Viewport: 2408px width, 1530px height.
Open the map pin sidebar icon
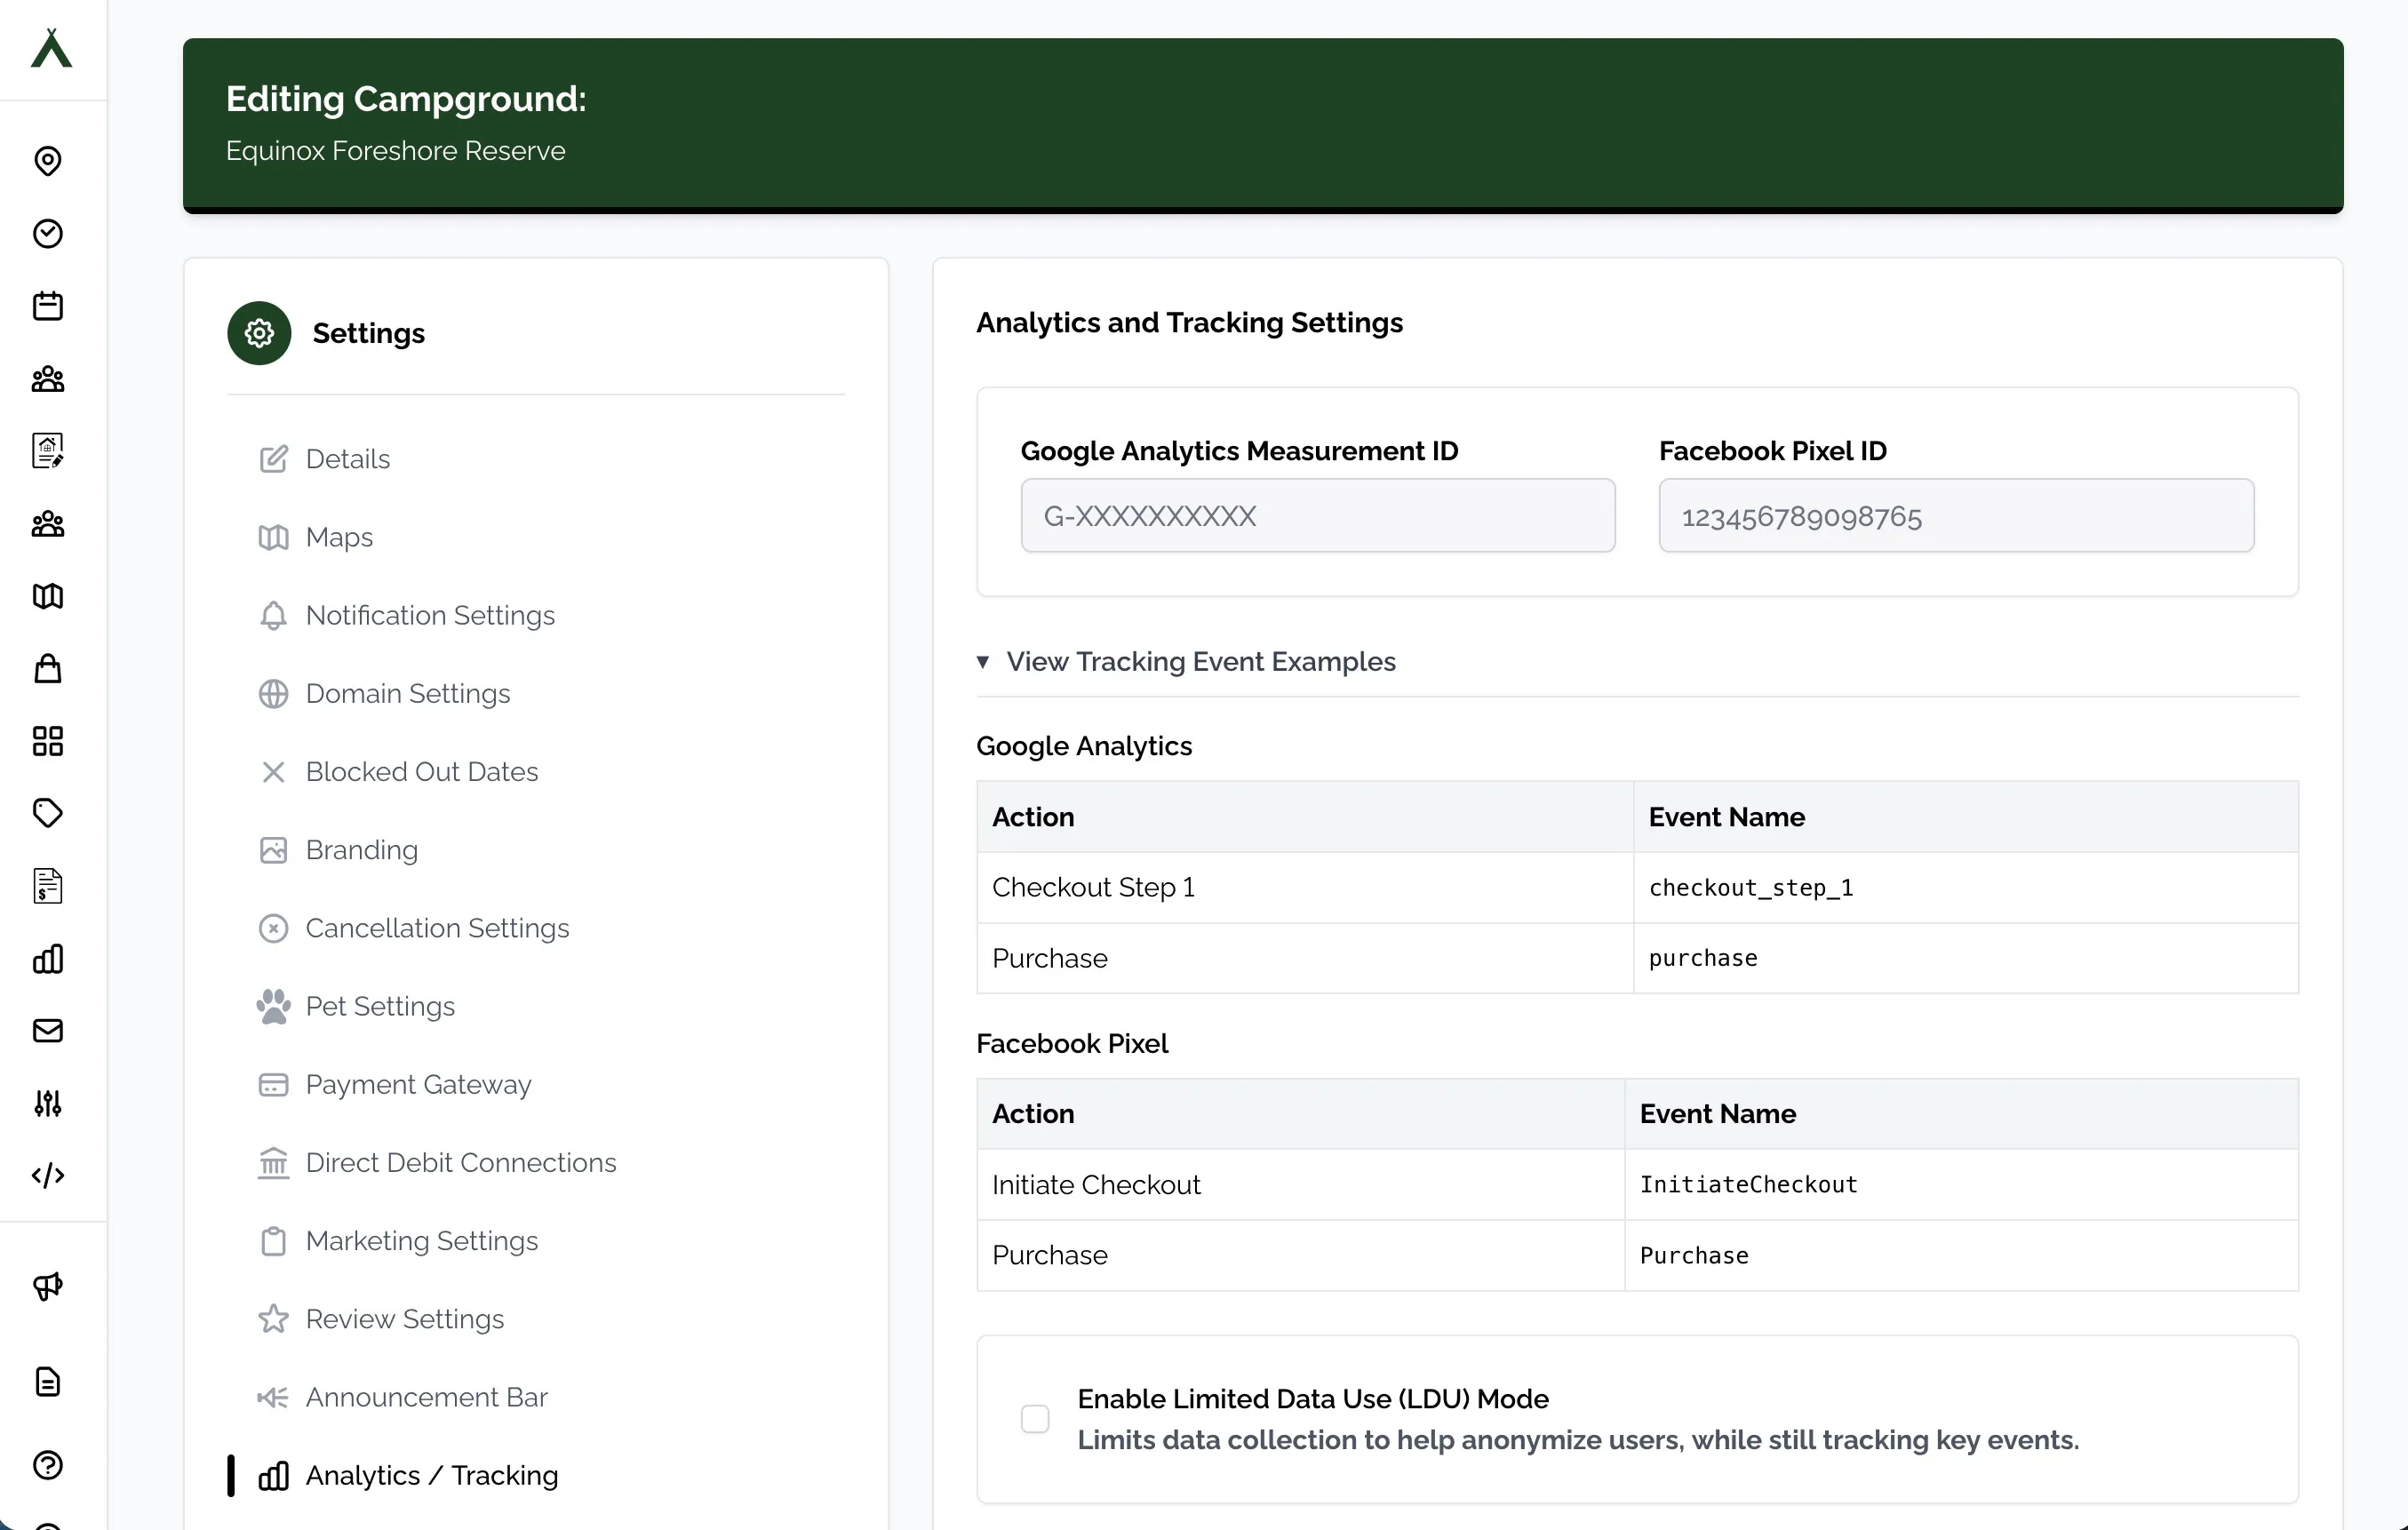48,161
